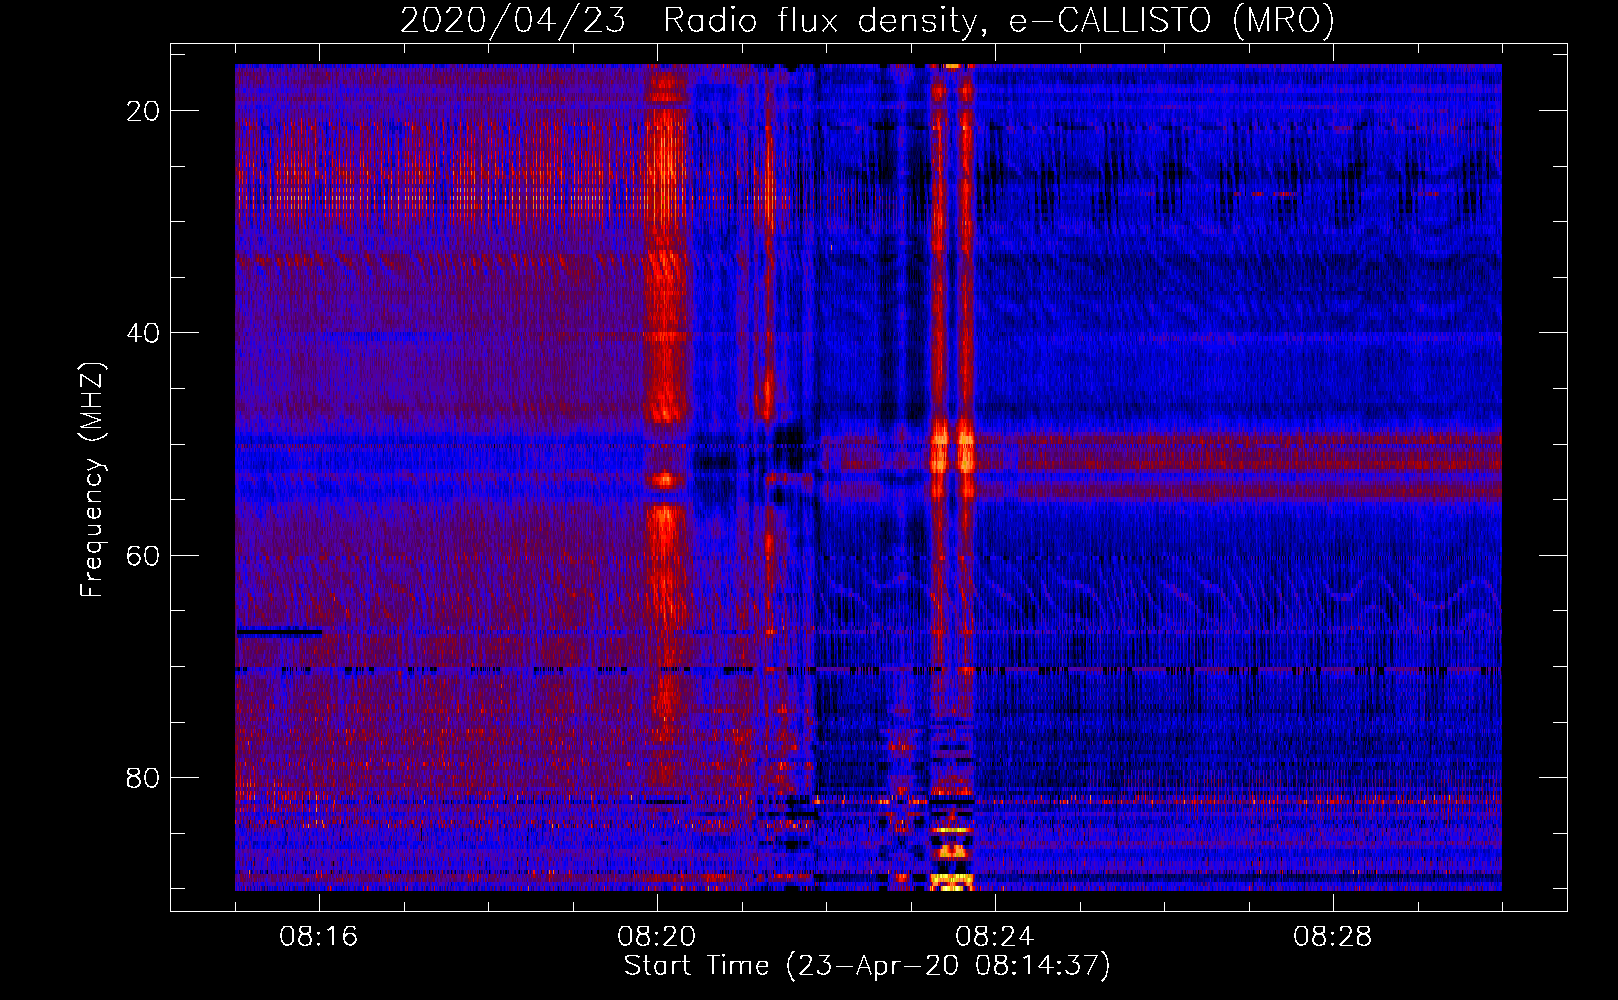Click the 'Frequency (MHZ)' y-axis label

[x=92, y=480]
